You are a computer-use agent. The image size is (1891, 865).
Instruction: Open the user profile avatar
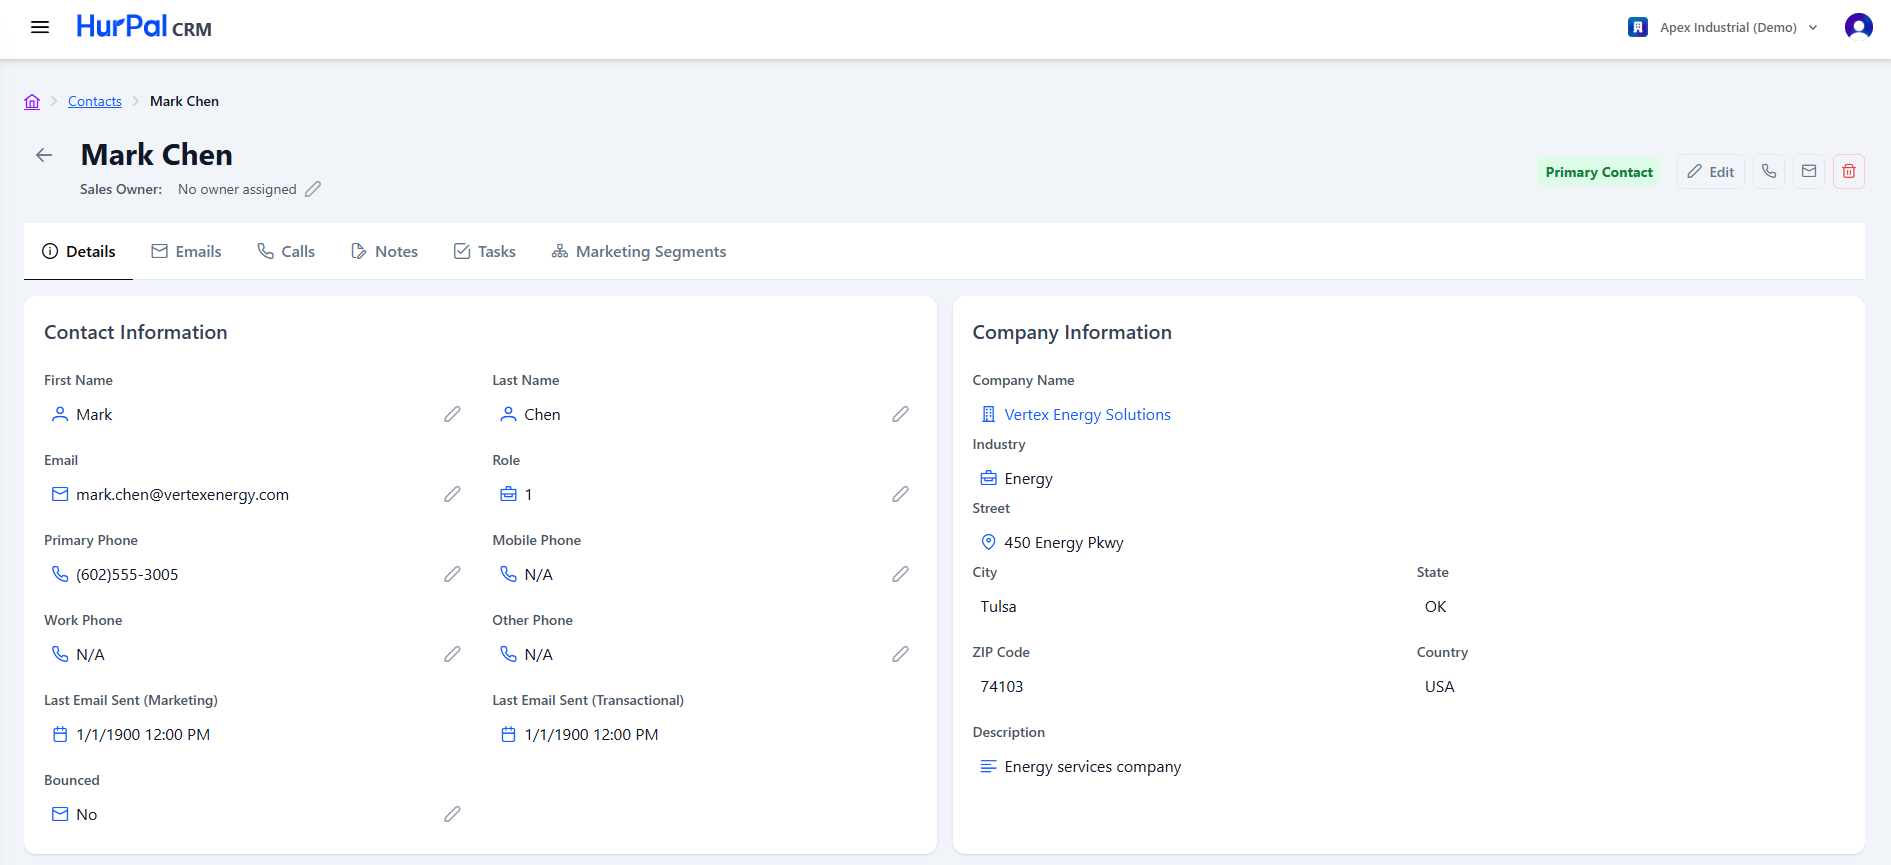click(1858, 27)
